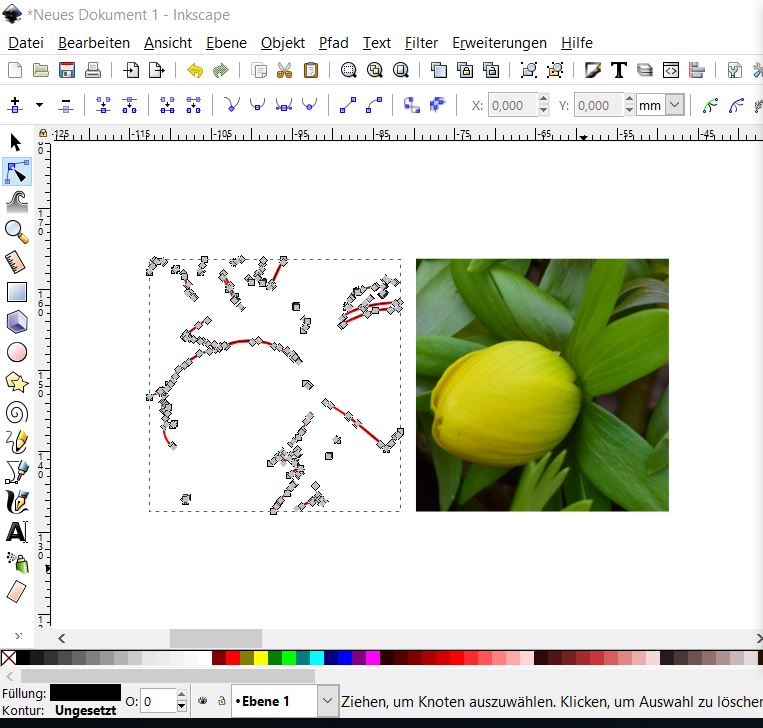Click the Save document icon
Viewport: 763px width, 728px height.
coord(67,70)
